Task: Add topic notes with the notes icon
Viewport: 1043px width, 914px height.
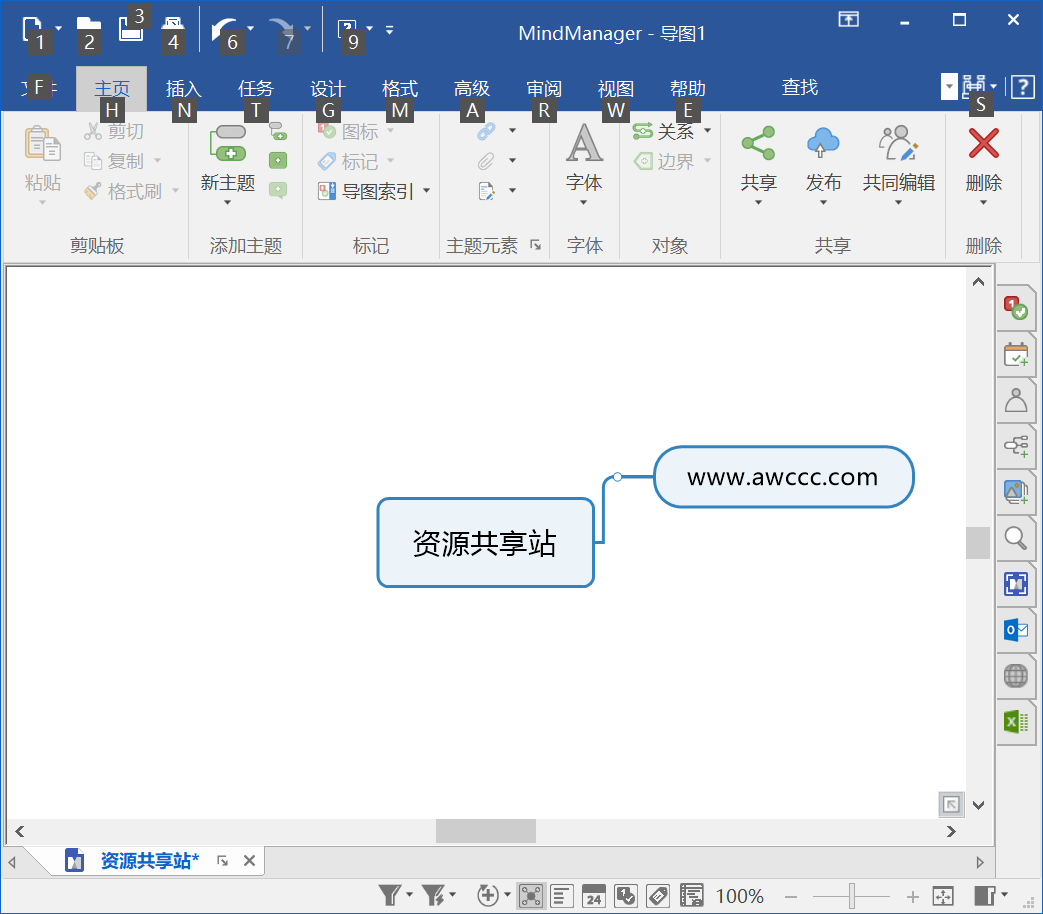Action: coord(486,192)
